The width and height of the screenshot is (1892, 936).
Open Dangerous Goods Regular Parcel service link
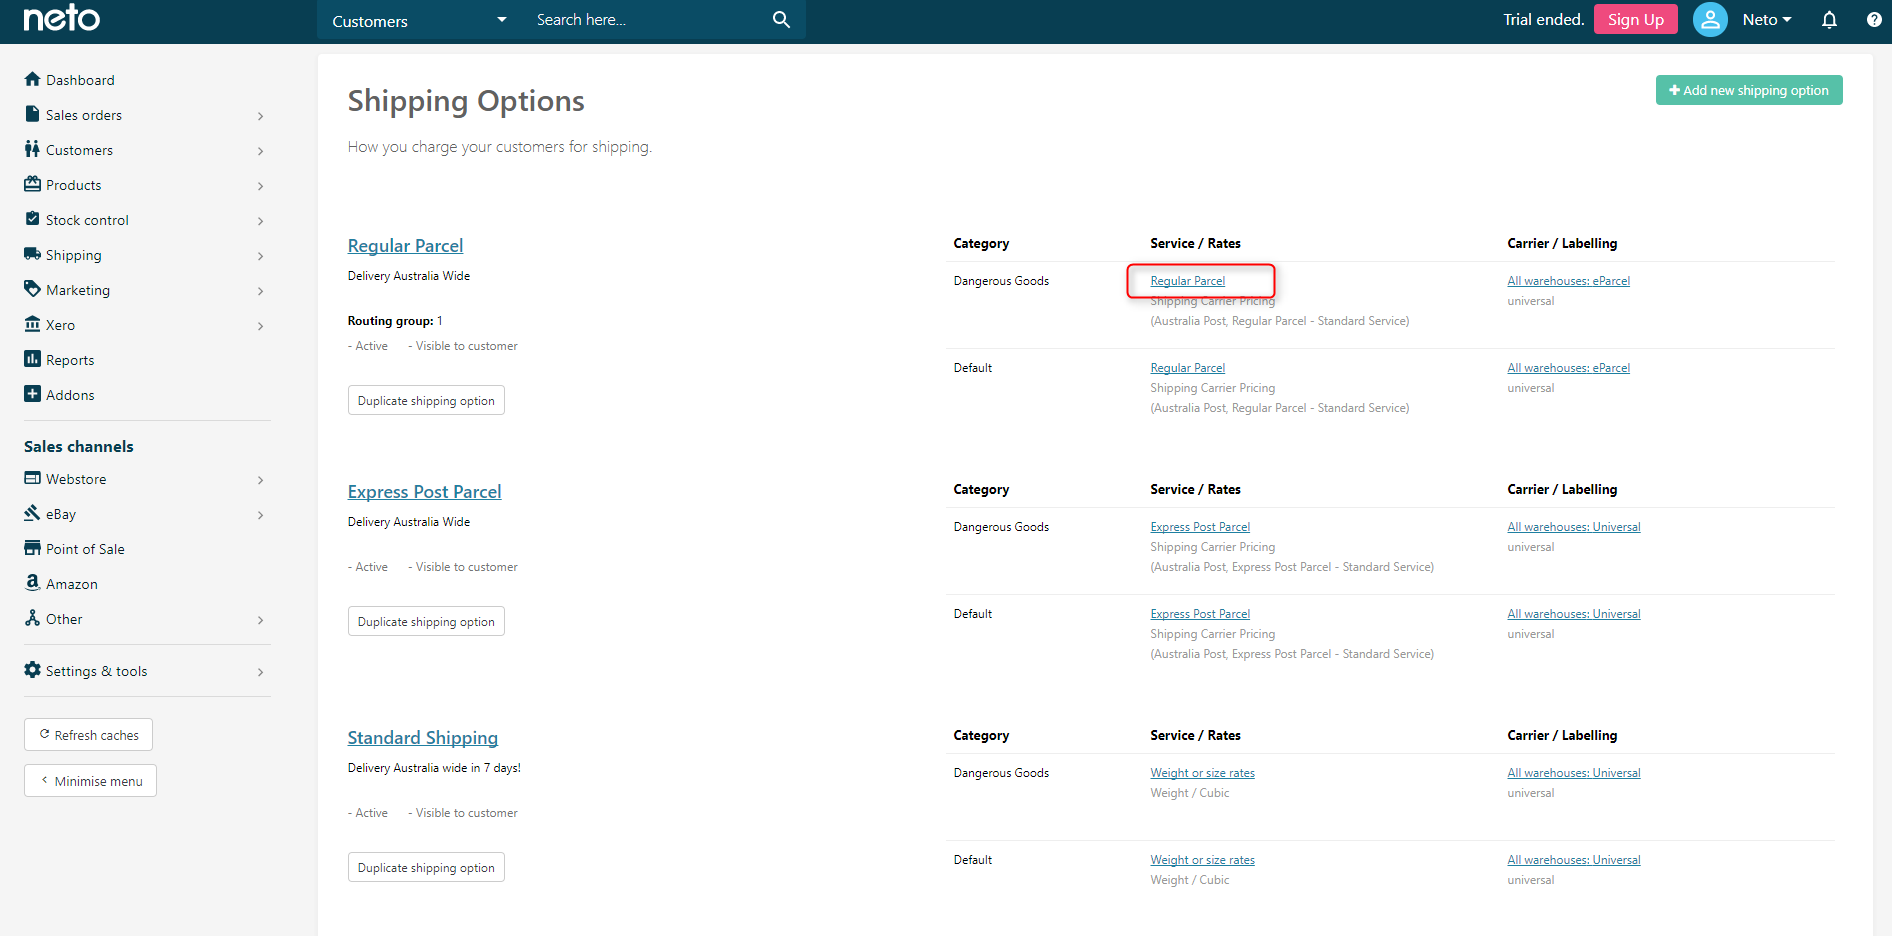tap(1187, 281)
